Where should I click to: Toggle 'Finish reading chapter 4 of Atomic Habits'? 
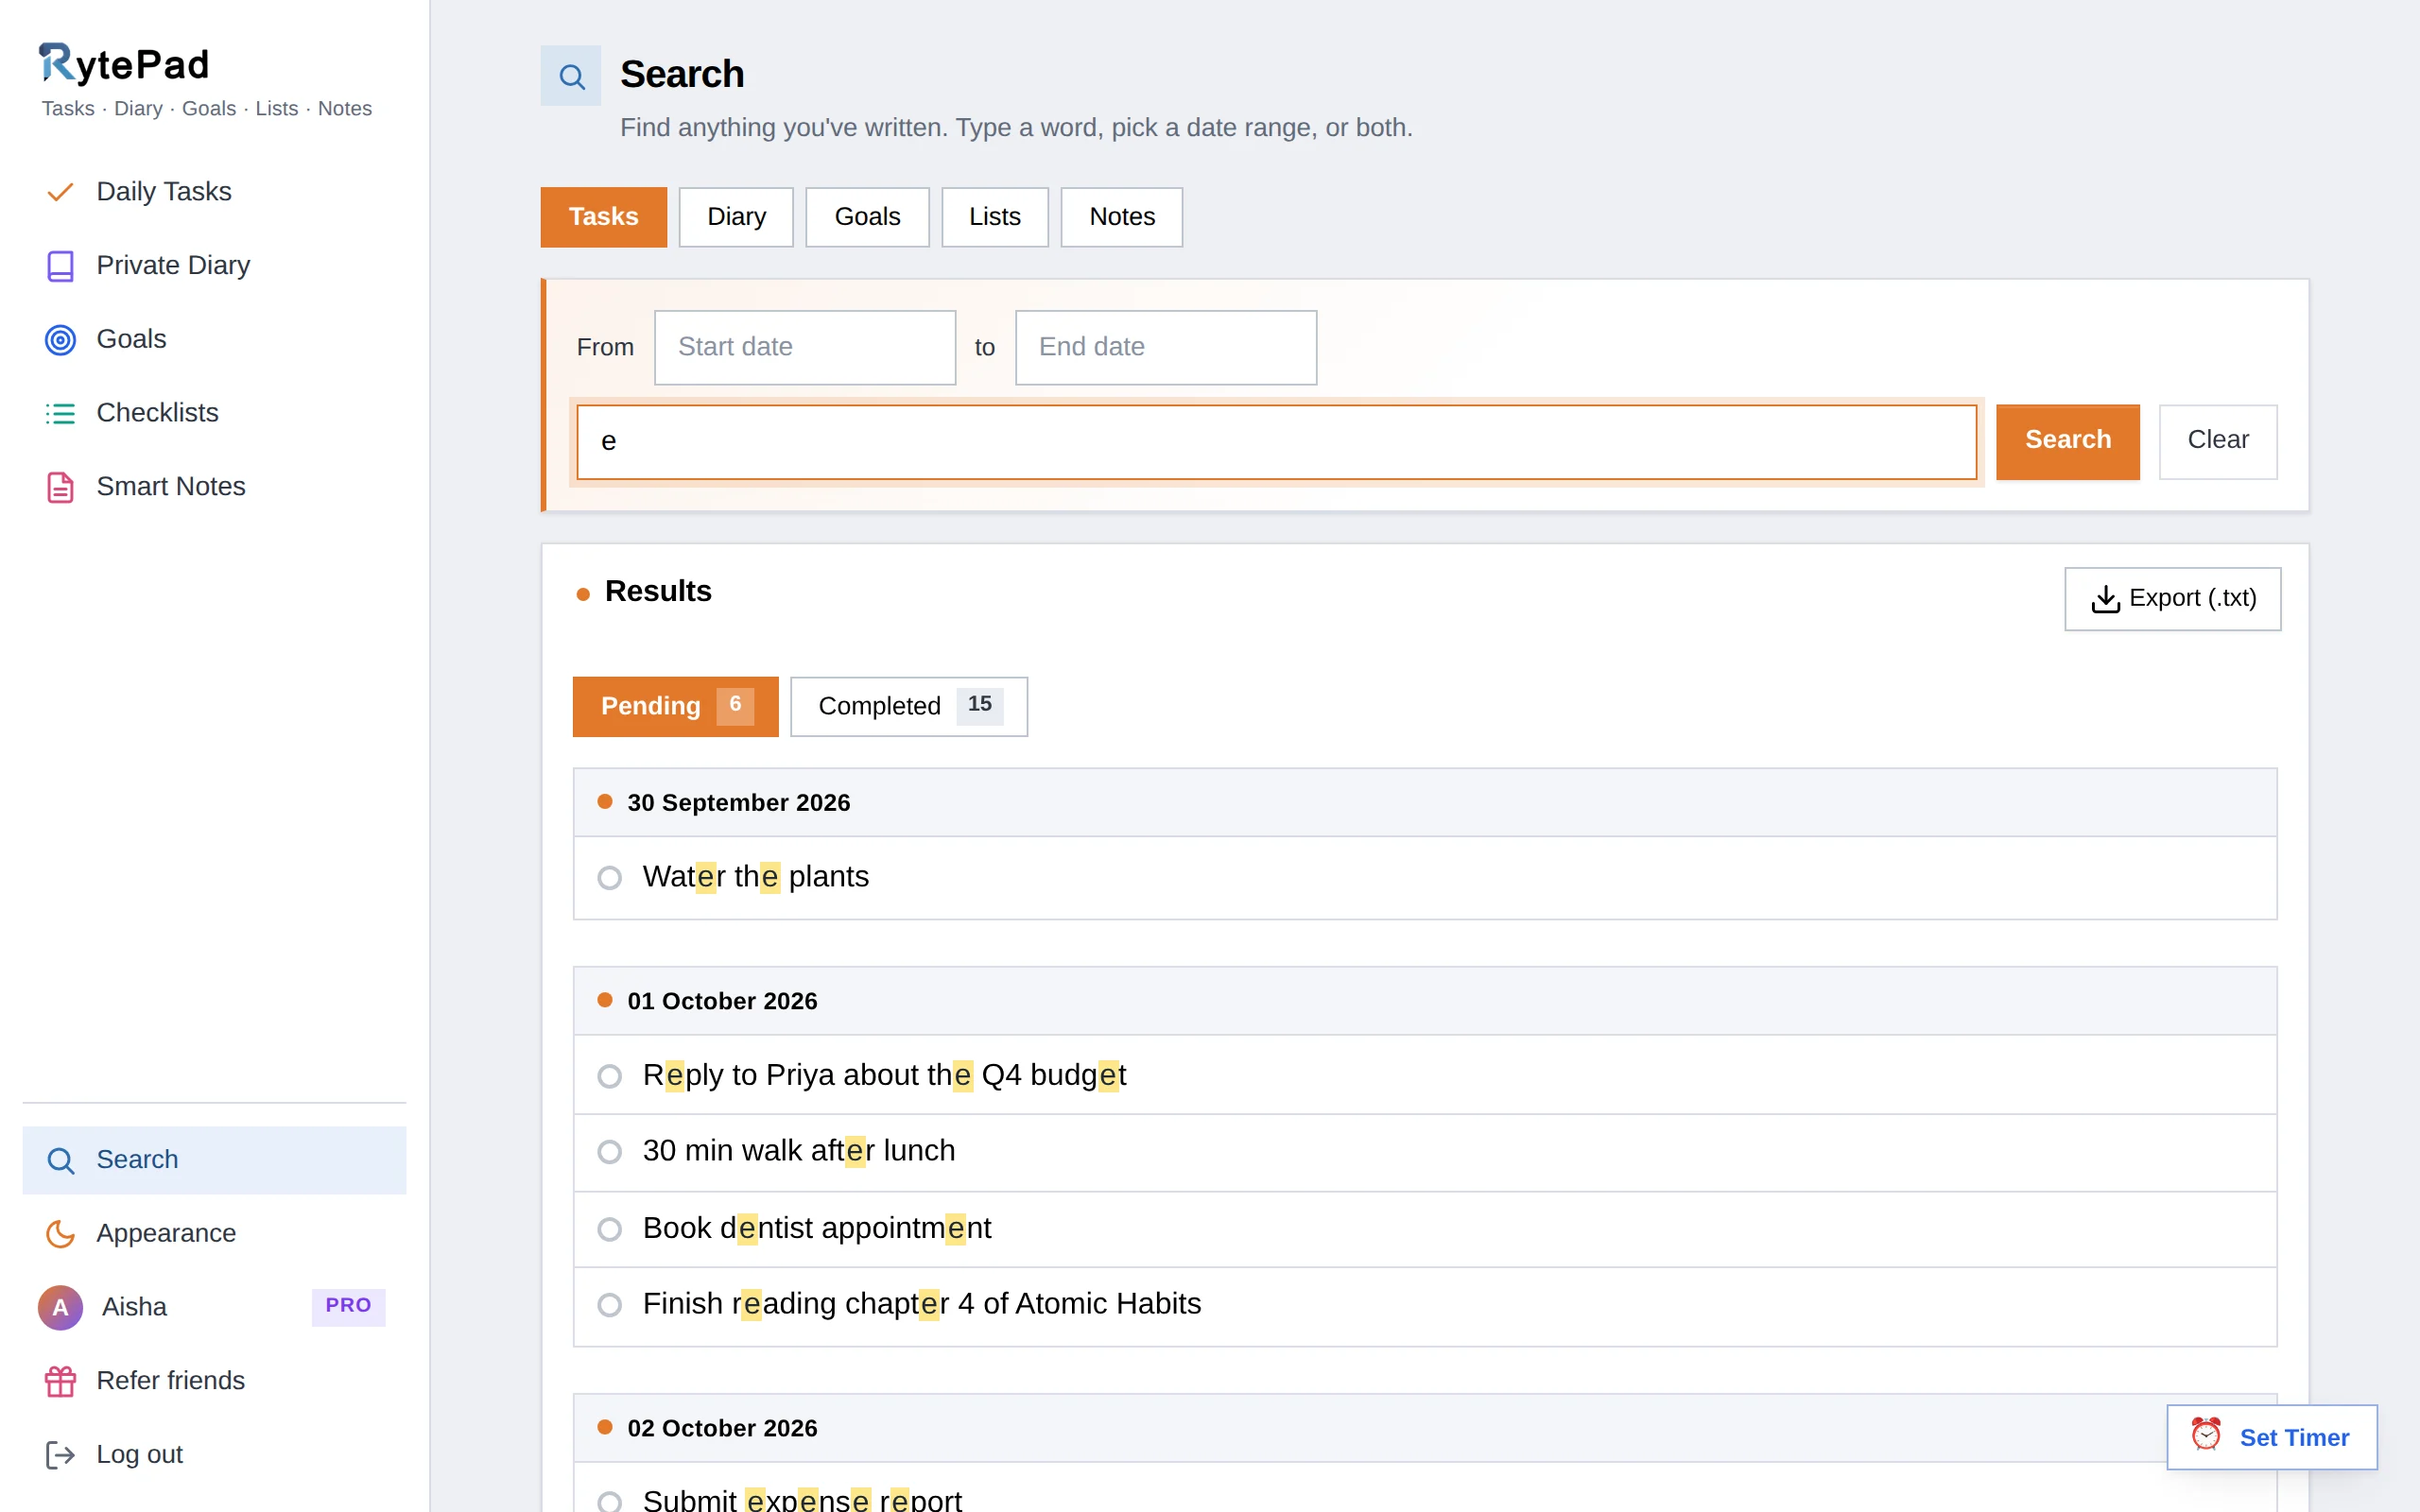pos(609,1305)
